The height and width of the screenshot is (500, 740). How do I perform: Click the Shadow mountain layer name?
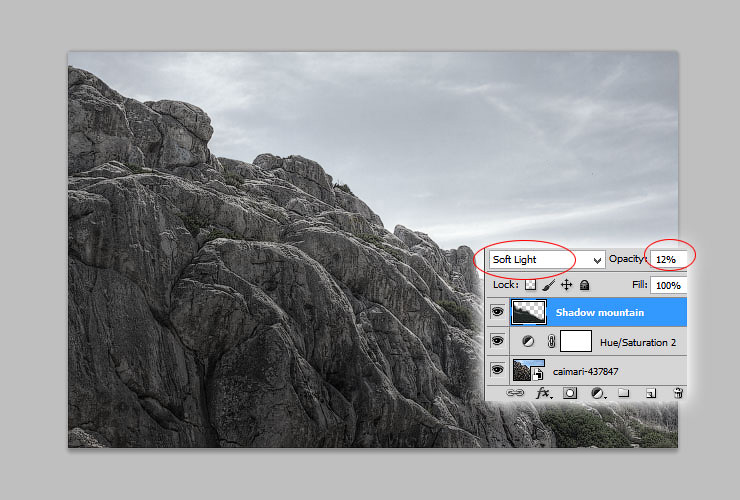(x=599, y=313)
